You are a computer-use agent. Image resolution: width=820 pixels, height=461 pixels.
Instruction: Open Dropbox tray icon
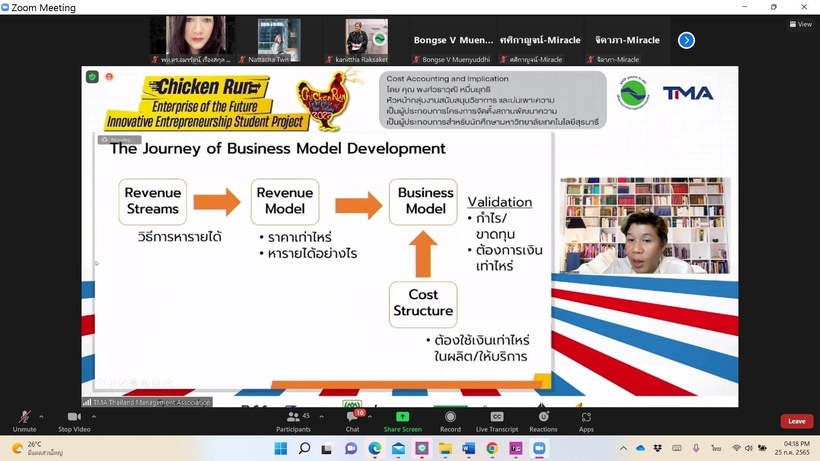click(657, 448)
